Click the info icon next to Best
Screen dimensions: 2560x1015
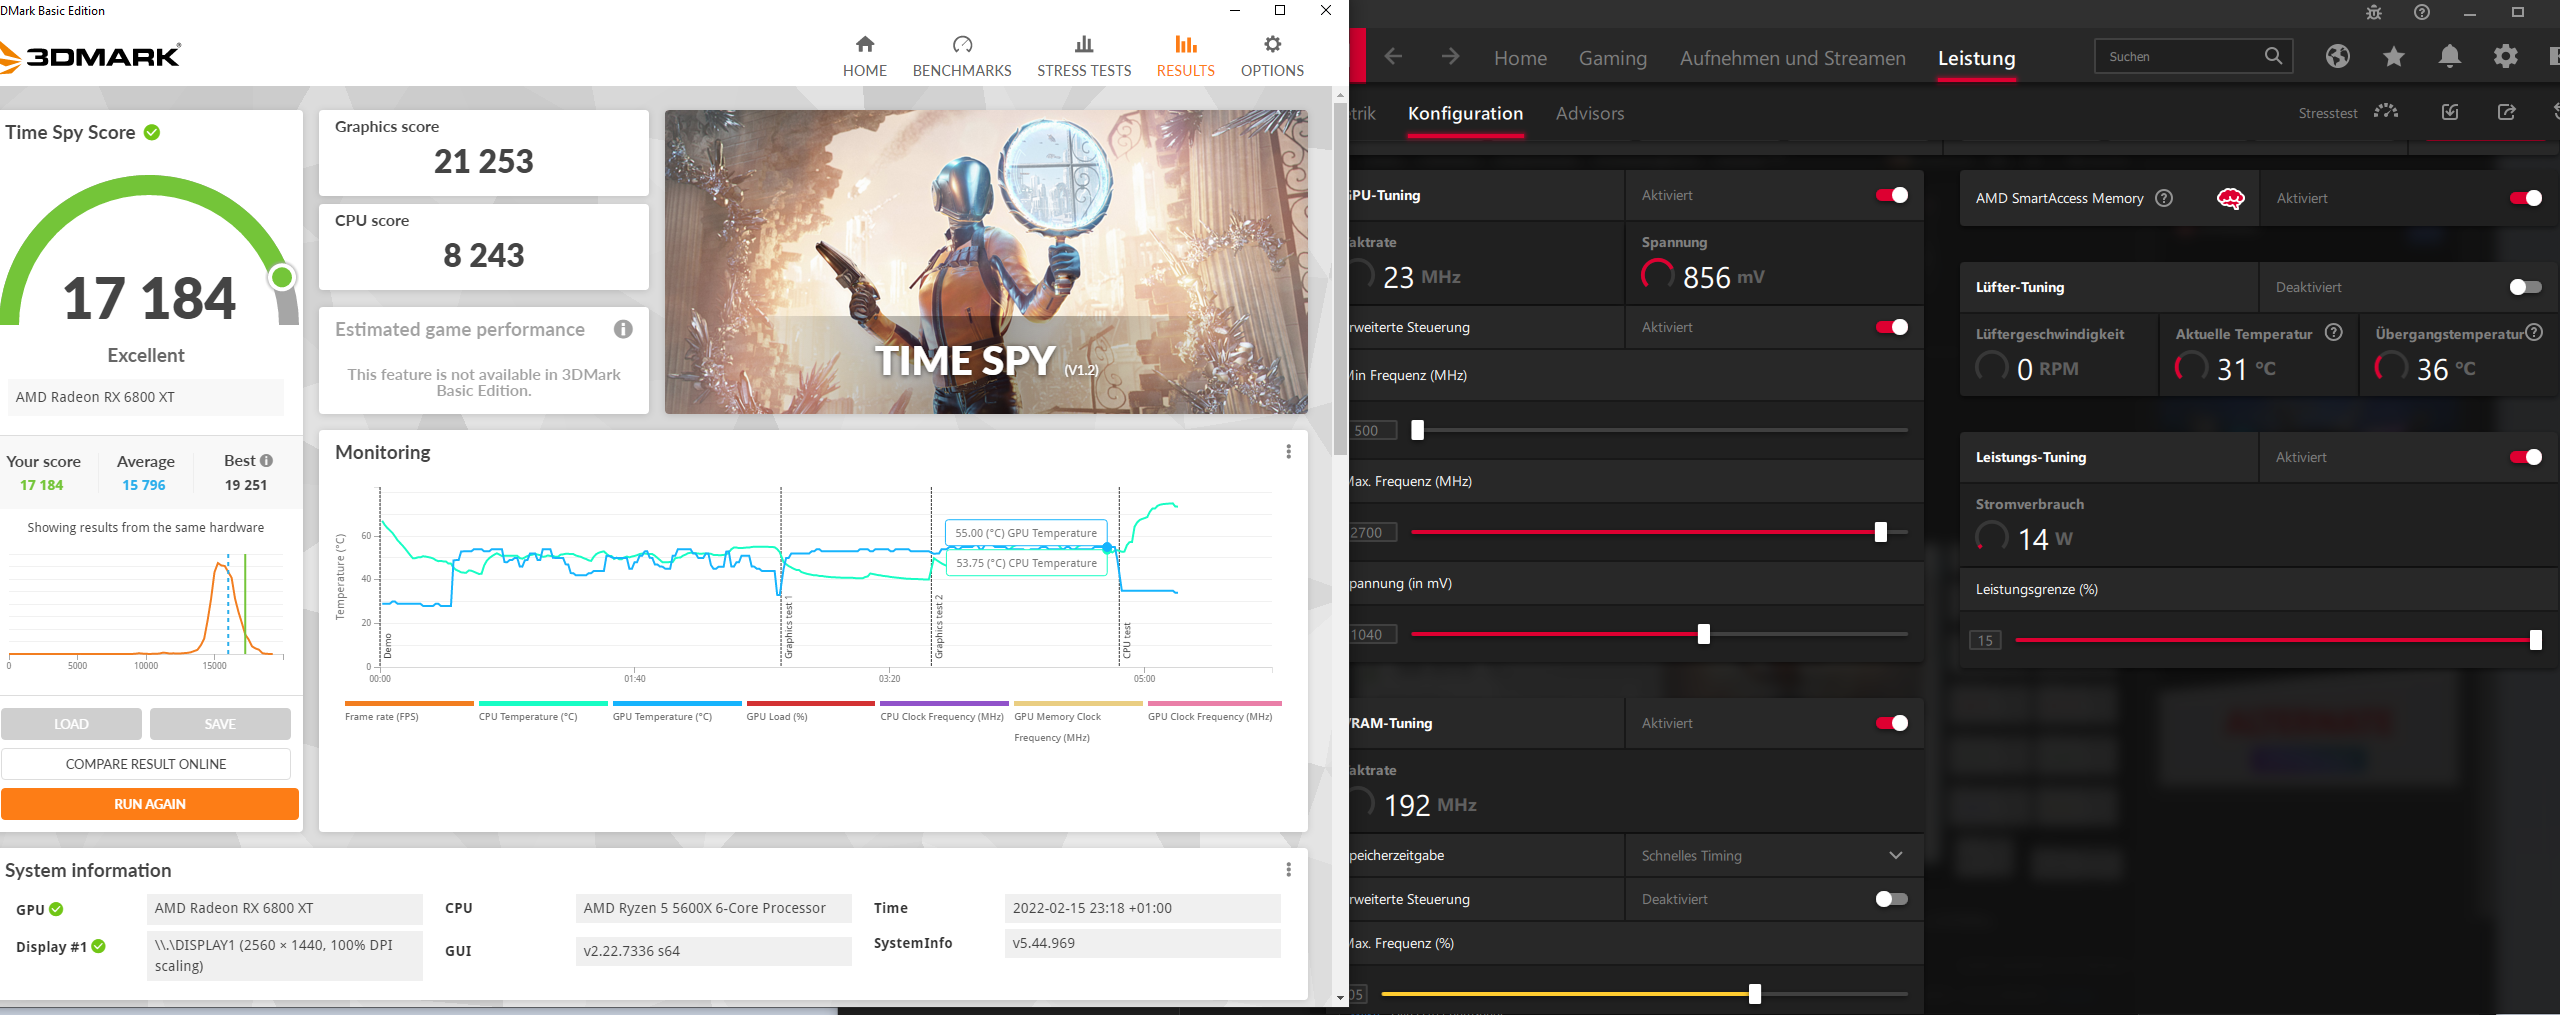click(266, 461)
